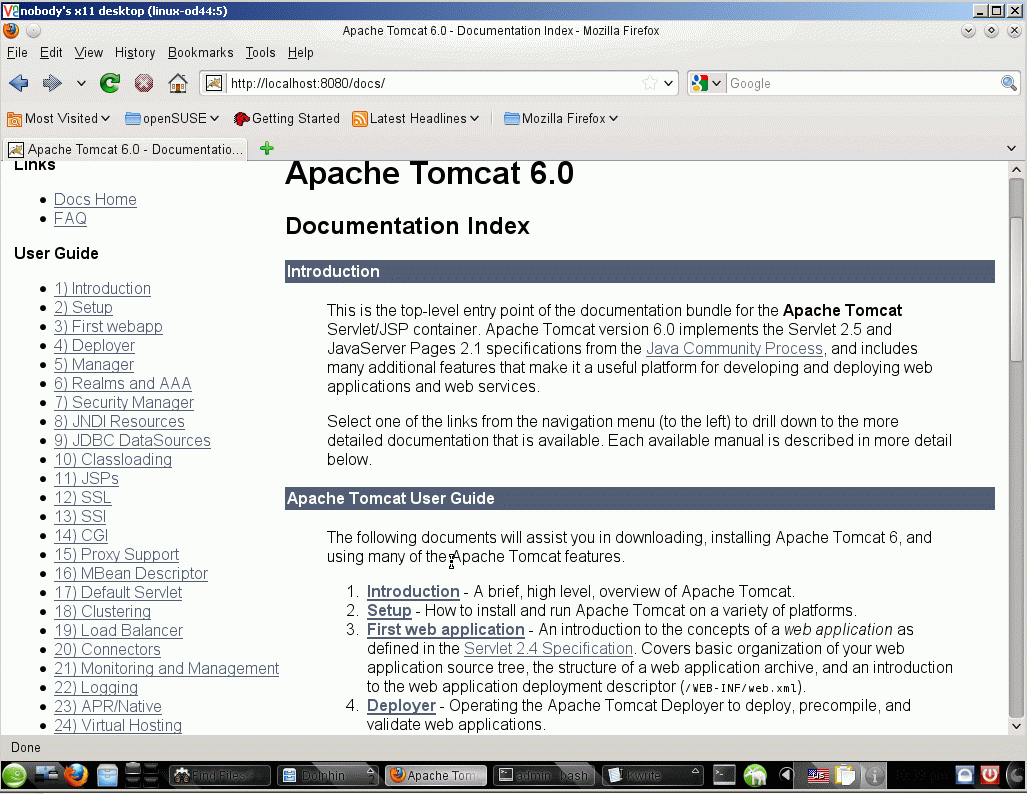Stop loading the page
The width and height of the screenshot is (1027, 794).
pyautogui.click(x=143, y=83)
